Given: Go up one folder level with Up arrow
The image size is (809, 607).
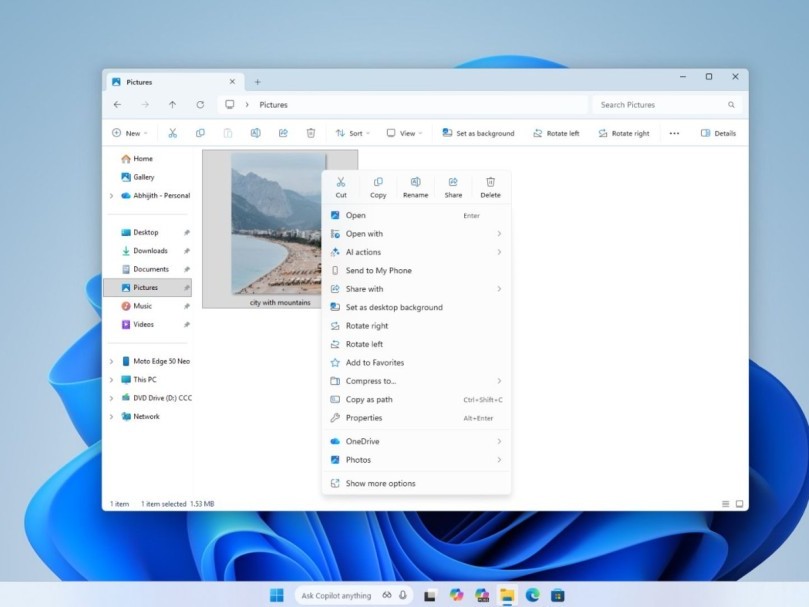Looking at the screenshot, I should pyautogui.click(x=172, y=105).
